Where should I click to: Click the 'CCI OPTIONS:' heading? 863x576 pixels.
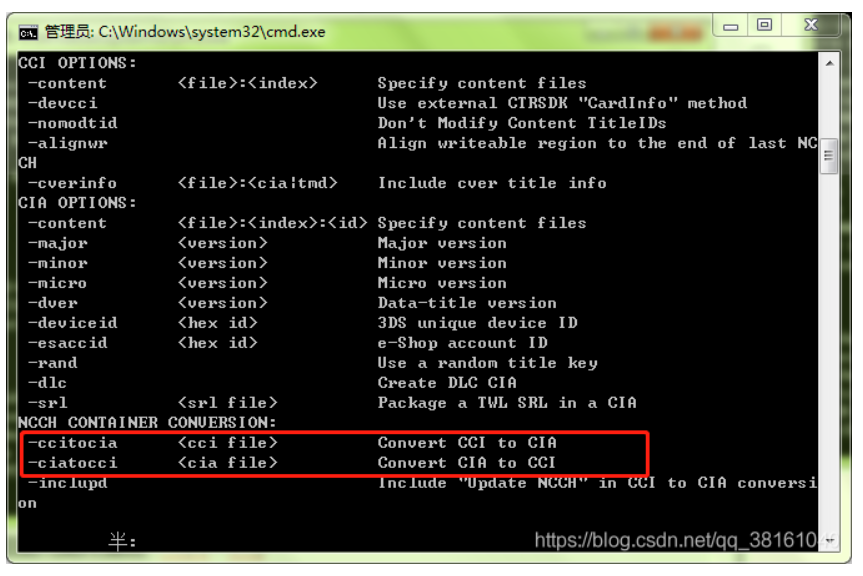click(77, 63)
